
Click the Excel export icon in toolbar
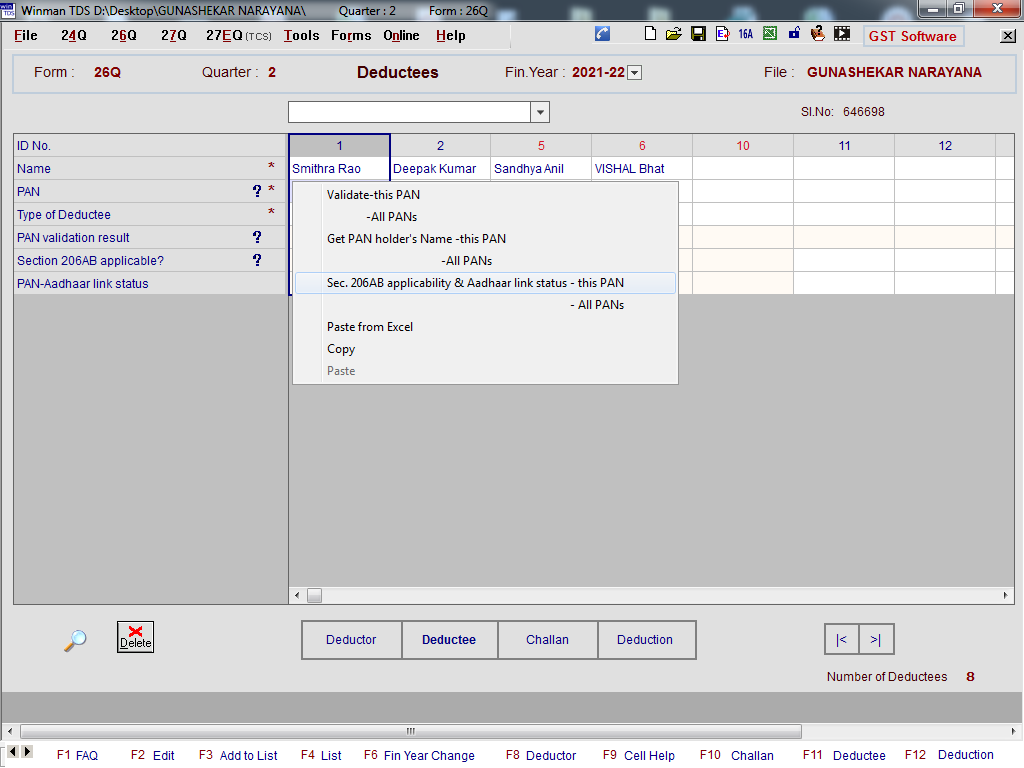770,34
